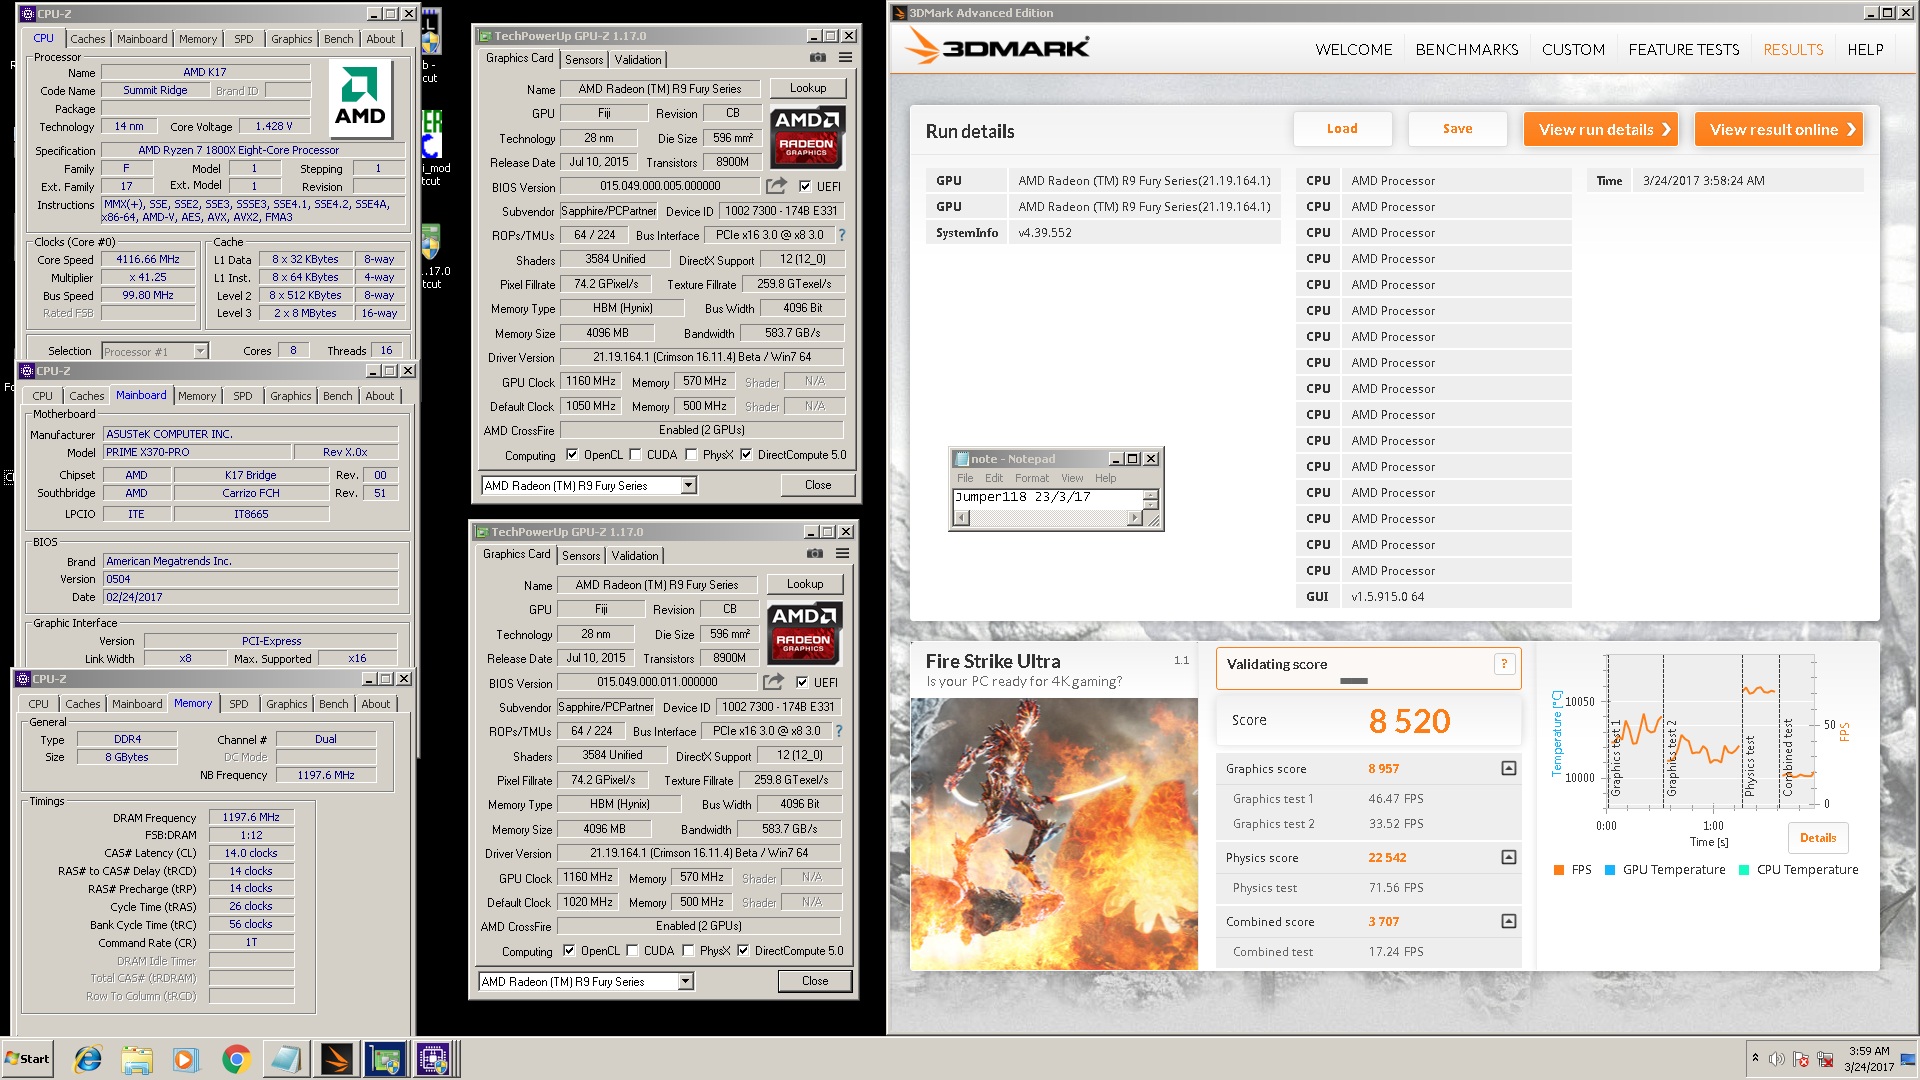Toggle CUDA checkbox in lower GPU-Z window

pos(632,950)
